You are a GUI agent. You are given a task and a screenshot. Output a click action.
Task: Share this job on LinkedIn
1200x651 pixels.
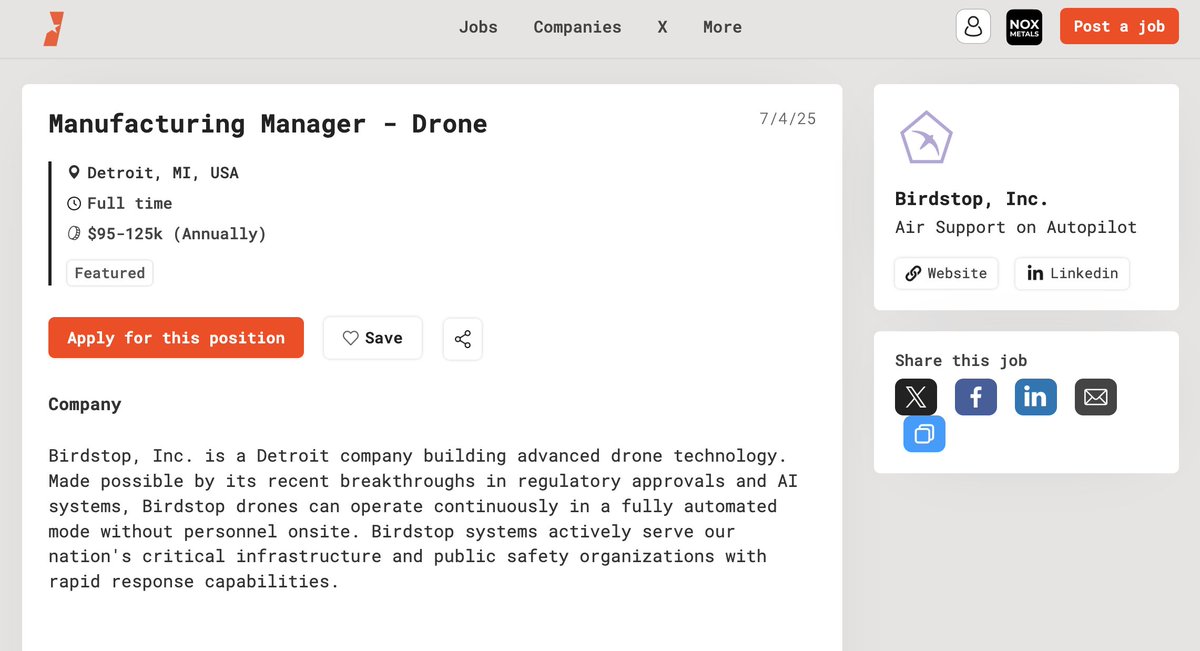click(x=1036, y=397)
